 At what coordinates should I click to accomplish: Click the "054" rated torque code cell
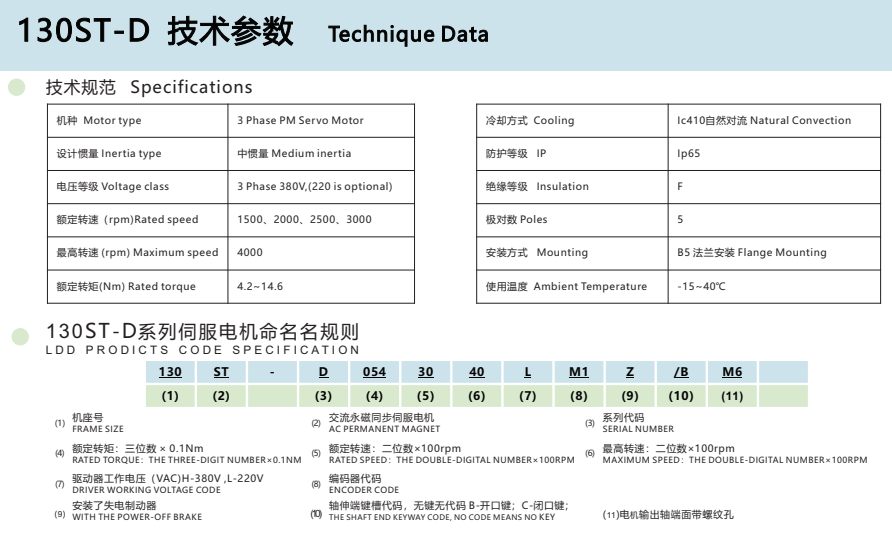(x=374, y=372)
